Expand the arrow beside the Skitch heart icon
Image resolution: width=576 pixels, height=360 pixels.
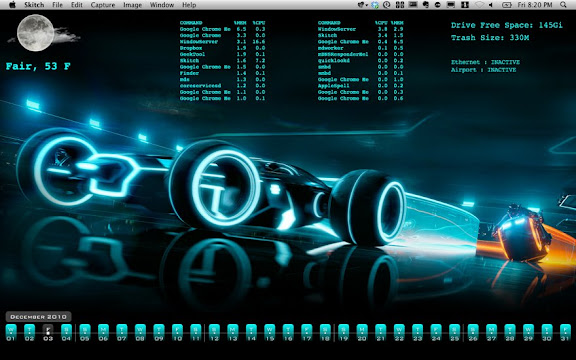(367, 5)
